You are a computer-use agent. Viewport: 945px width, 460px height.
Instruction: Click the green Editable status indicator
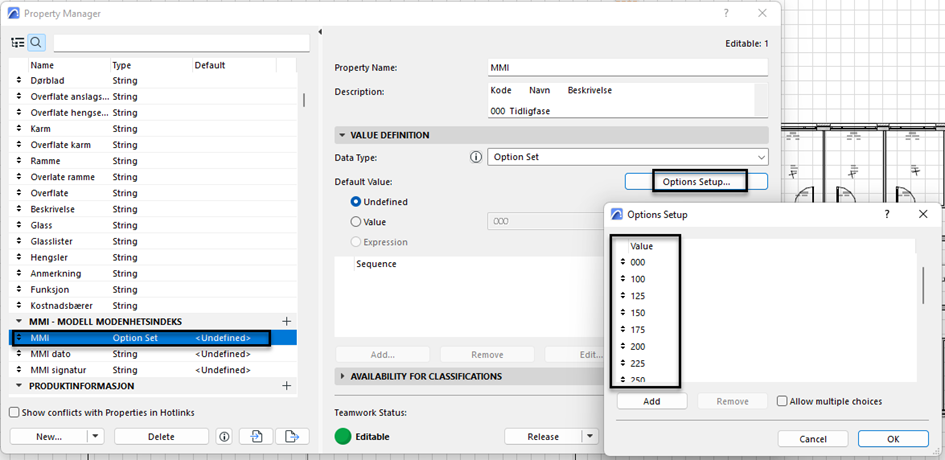(343, 436)
